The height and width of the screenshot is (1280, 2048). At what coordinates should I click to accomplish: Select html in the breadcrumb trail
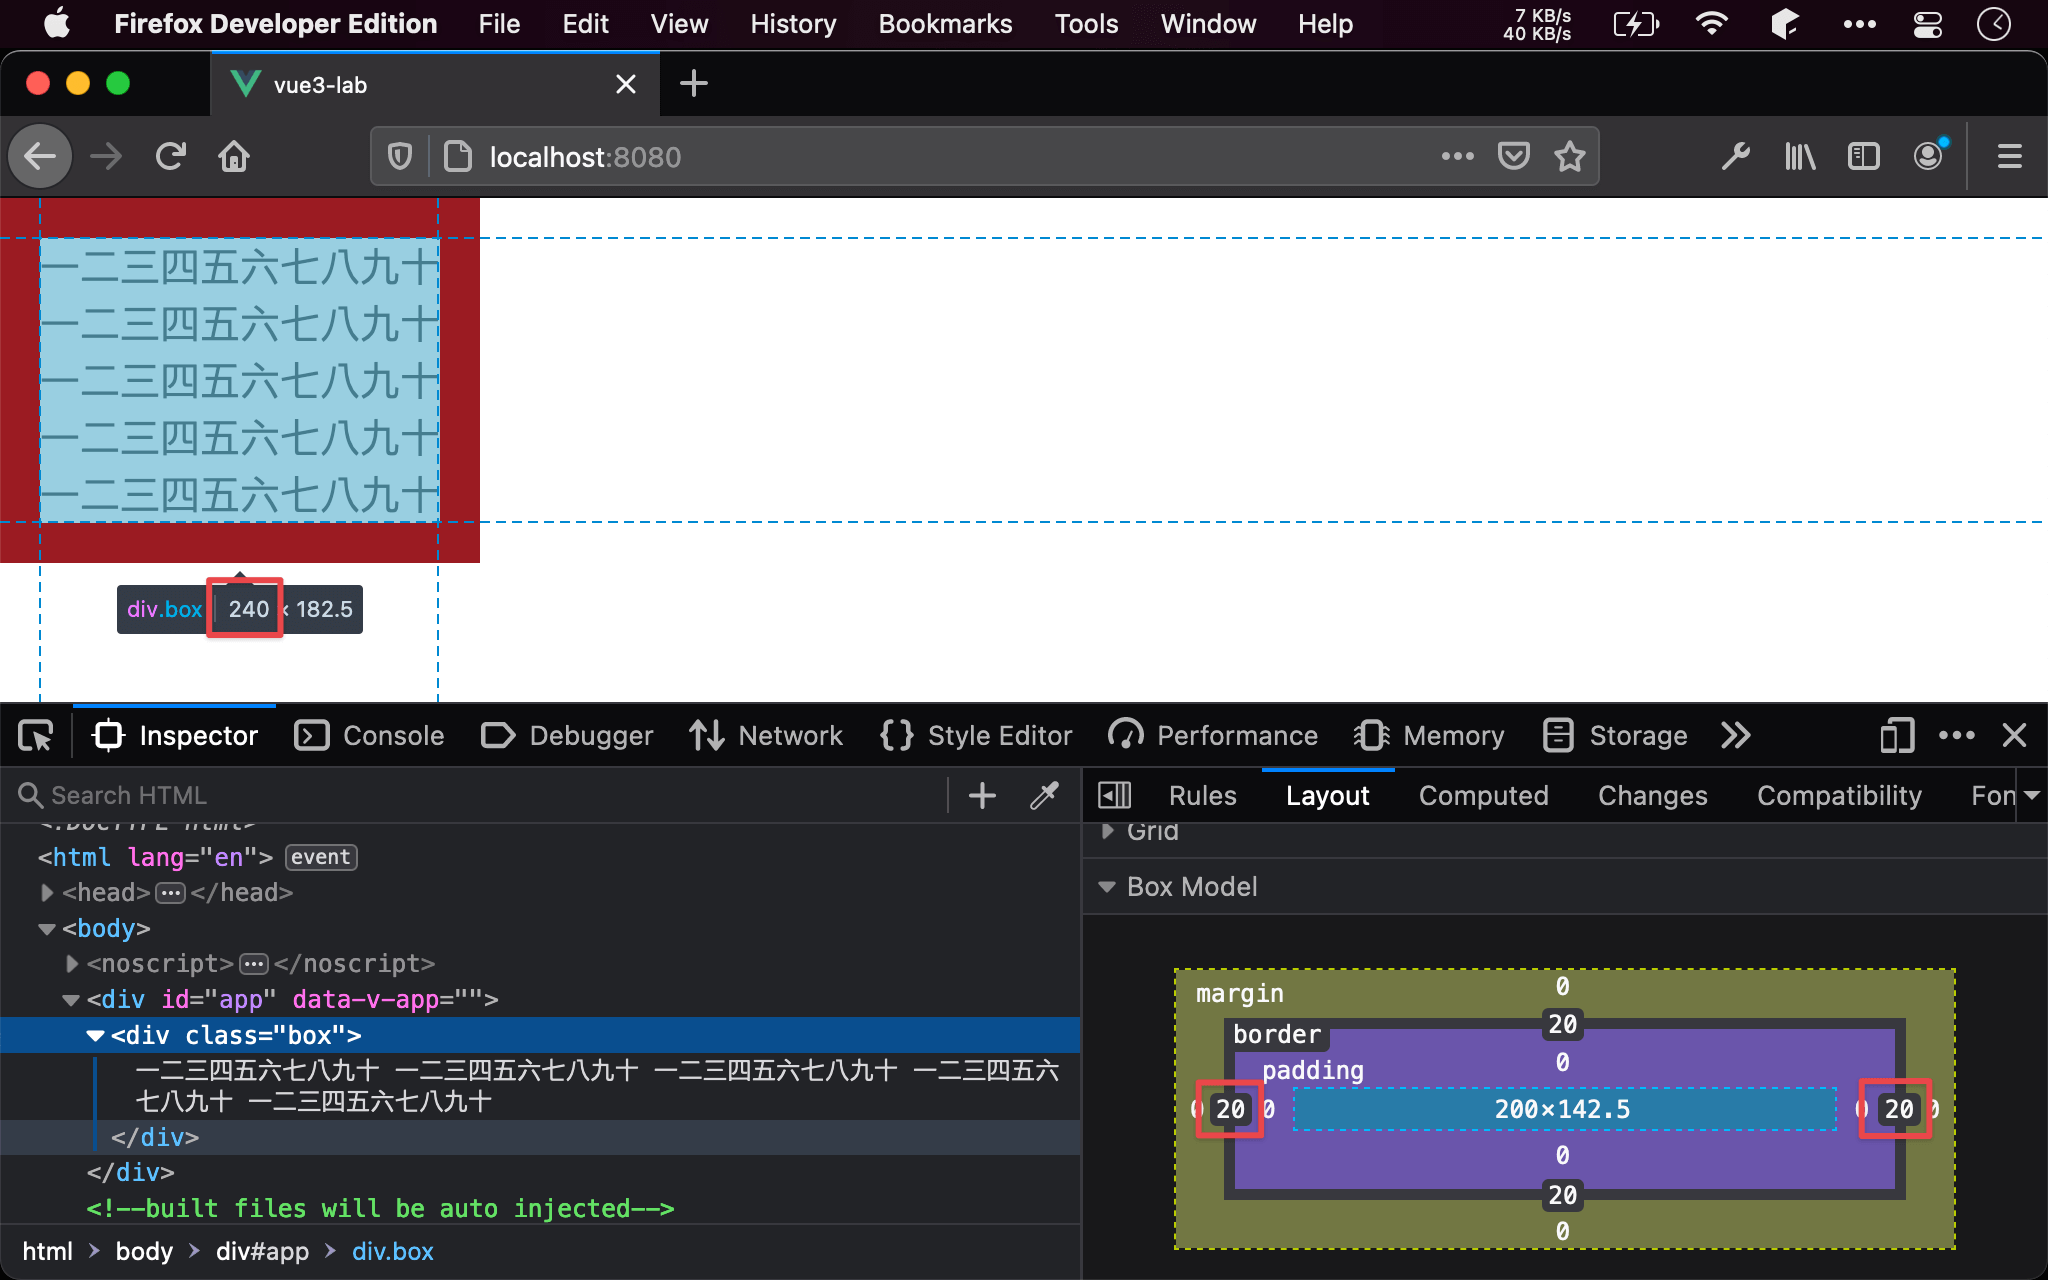pyautogui.click(x=47, y=1251)
